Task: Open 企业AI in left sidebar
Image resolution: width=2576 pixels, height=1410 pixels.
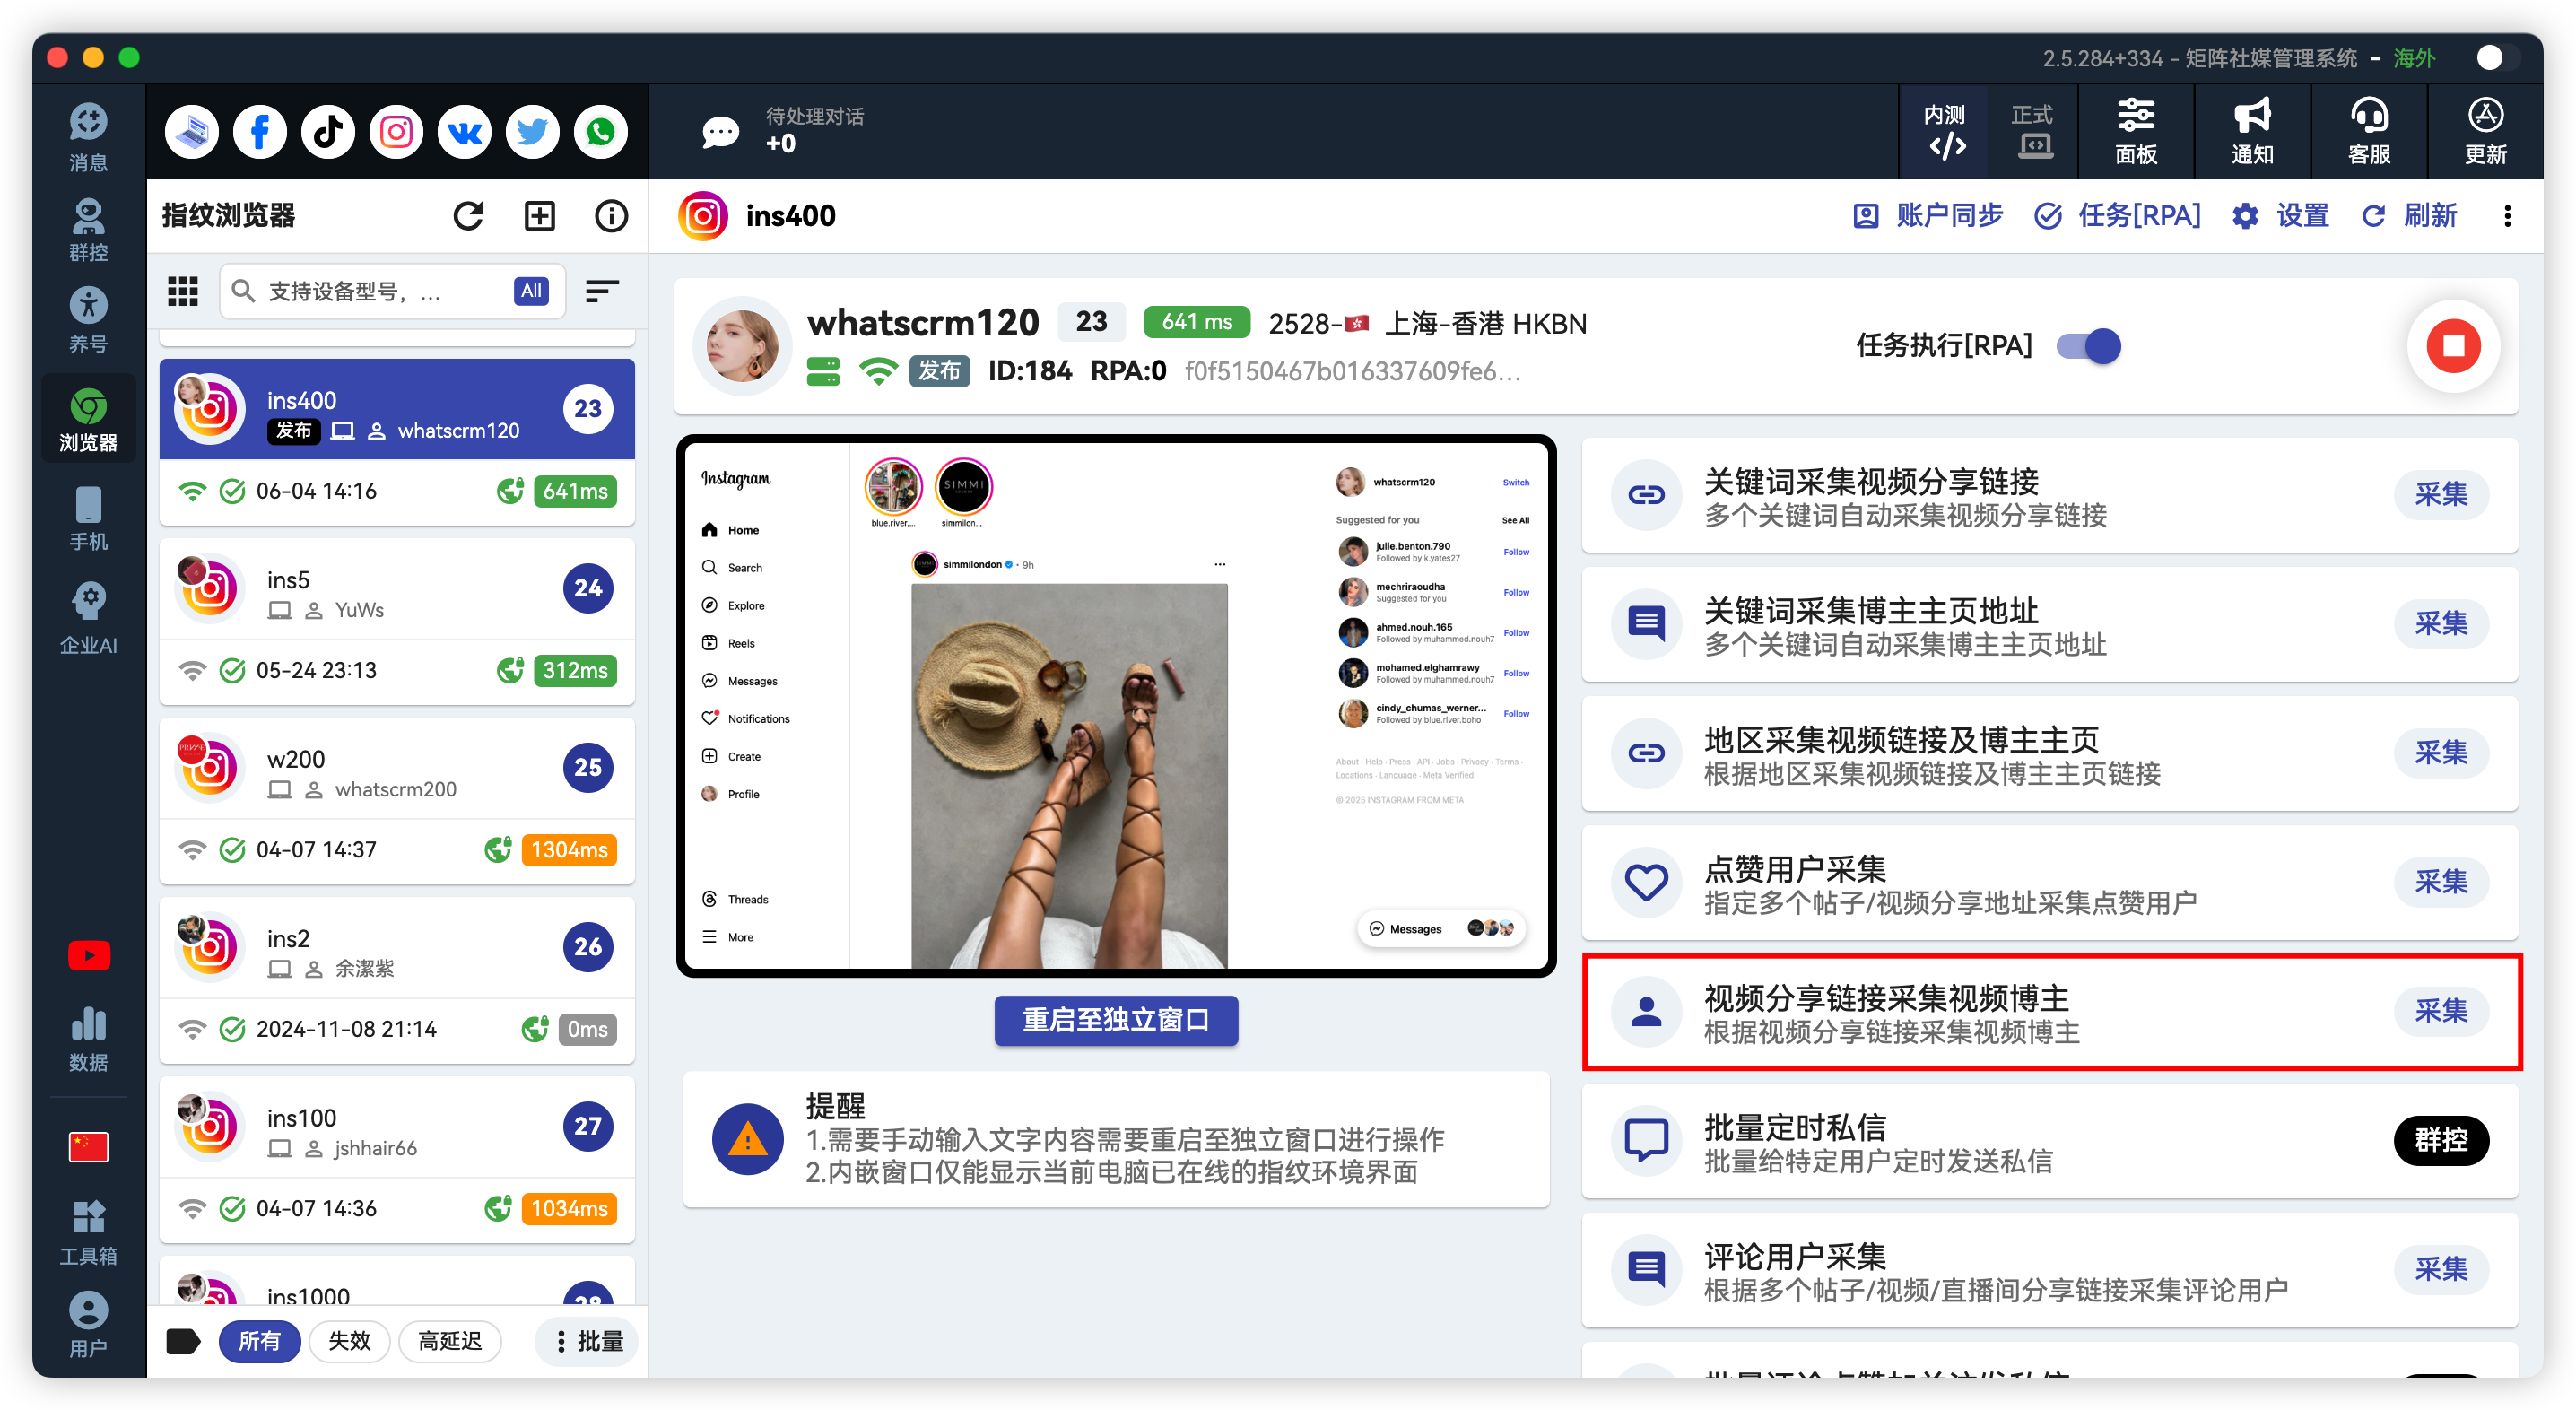Action: 88,618
